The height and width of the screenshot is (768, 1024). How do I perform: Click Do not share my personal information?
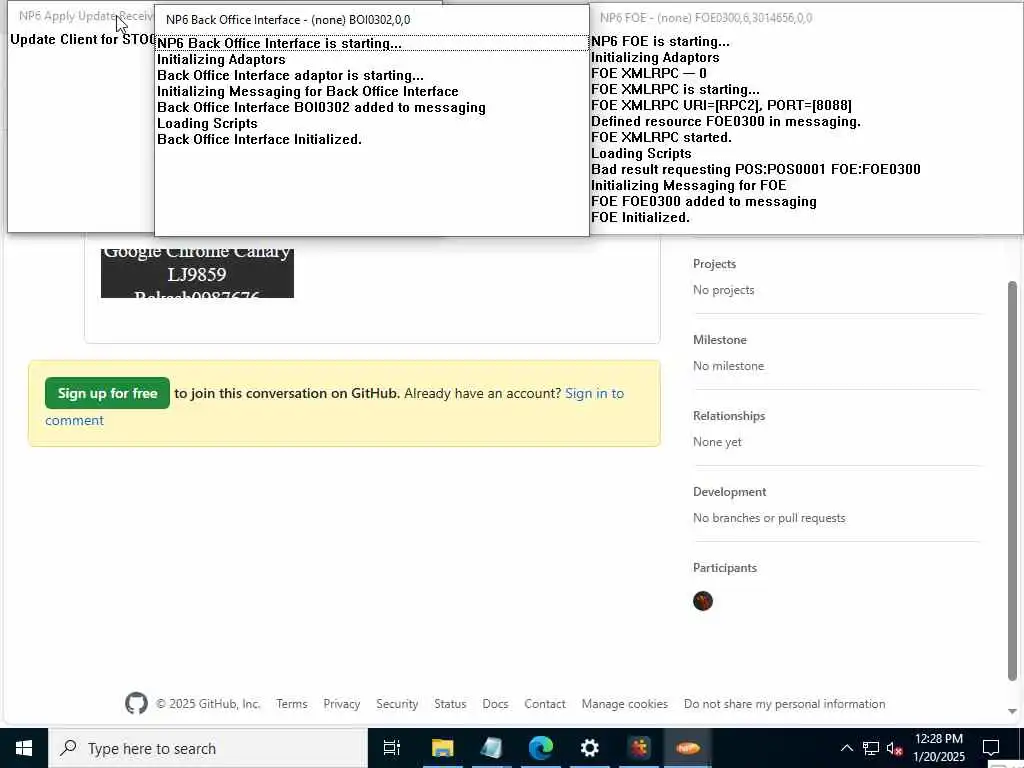click(x=784, y=703)
